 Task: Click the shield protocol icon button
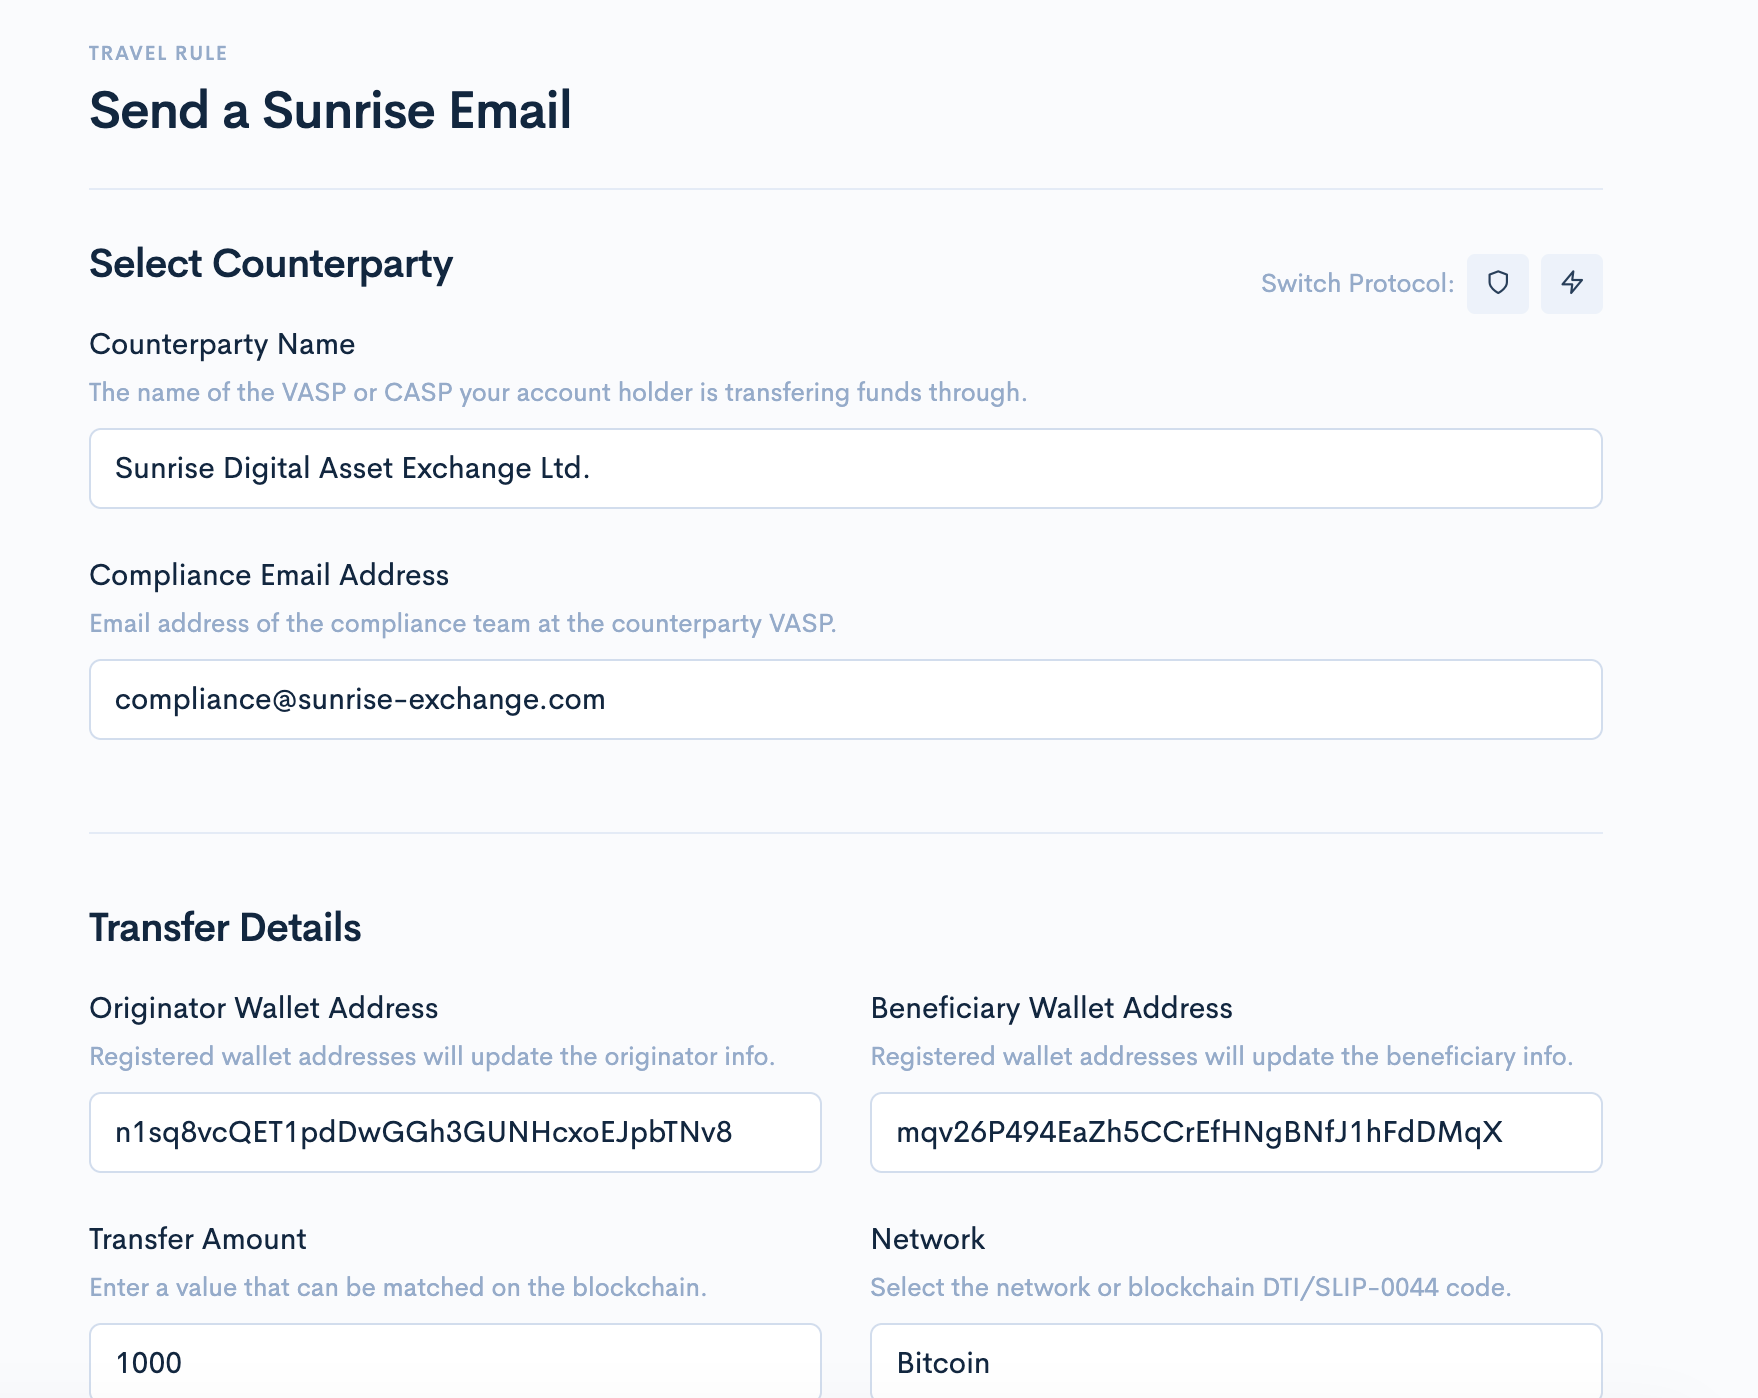coord(1497,284)
